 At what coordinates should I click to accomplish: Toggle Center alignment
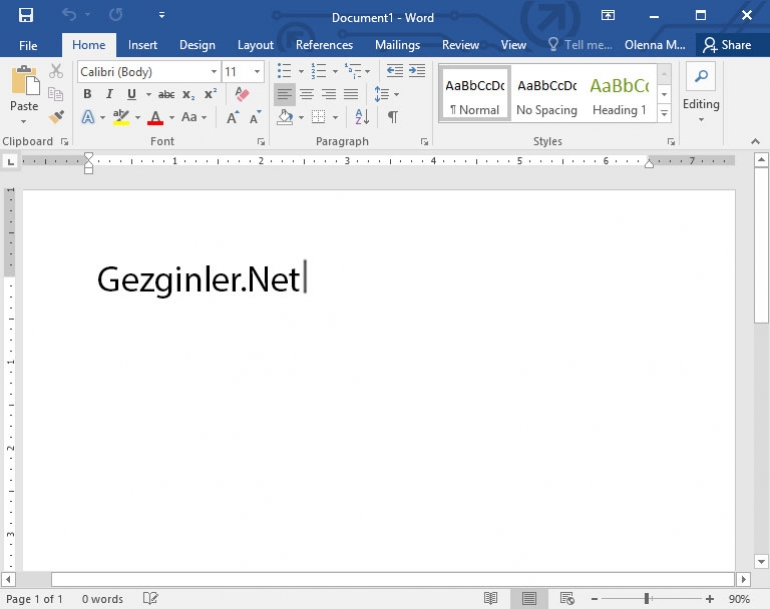point(307,94)
